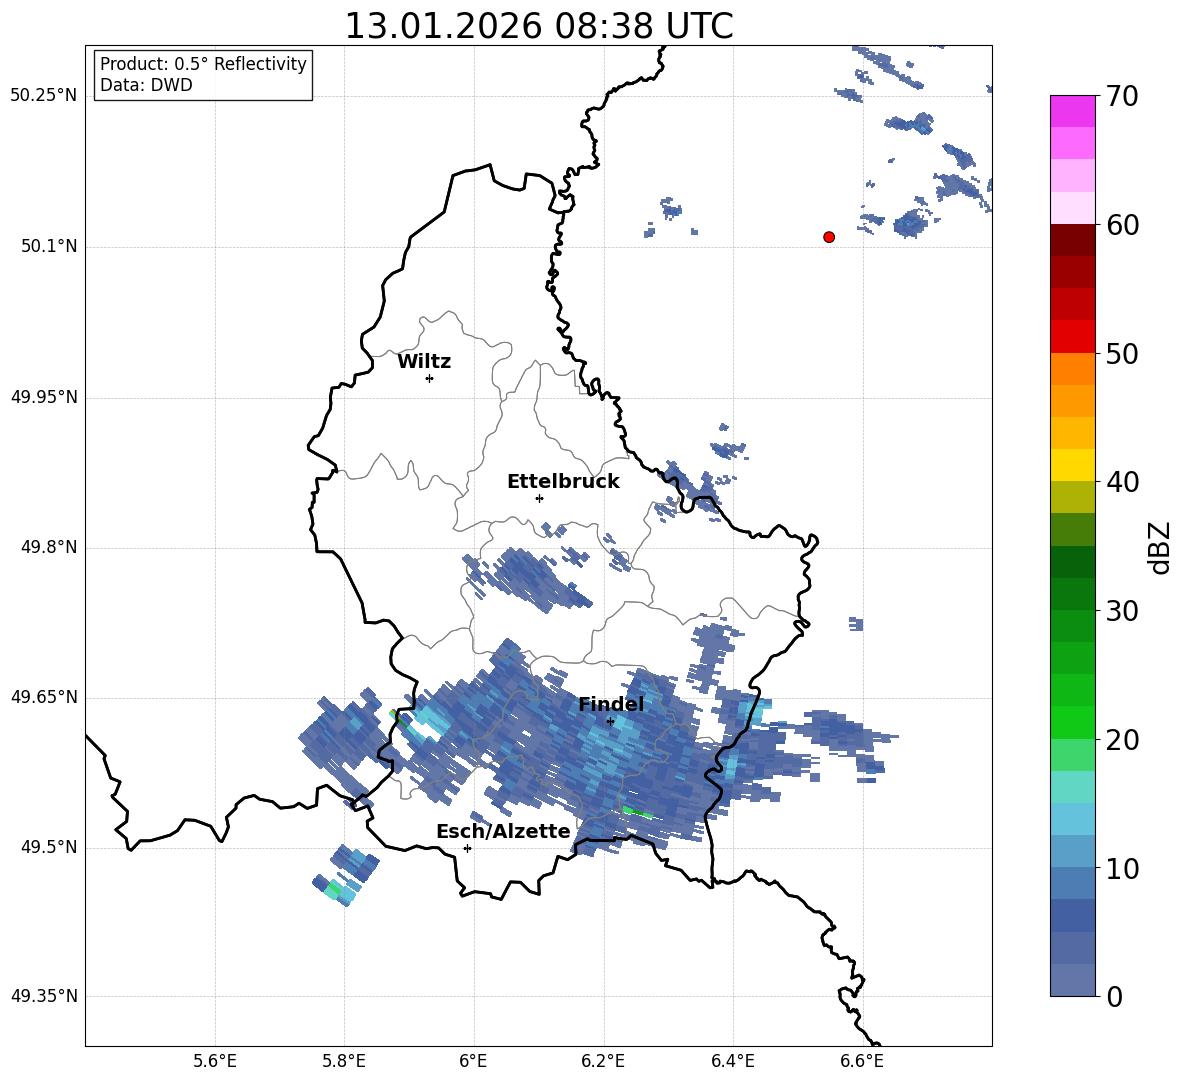Click the Product: 0.5° Reflectivity text
Viewport: 1184px width, 1081px height.
point(203,64)
